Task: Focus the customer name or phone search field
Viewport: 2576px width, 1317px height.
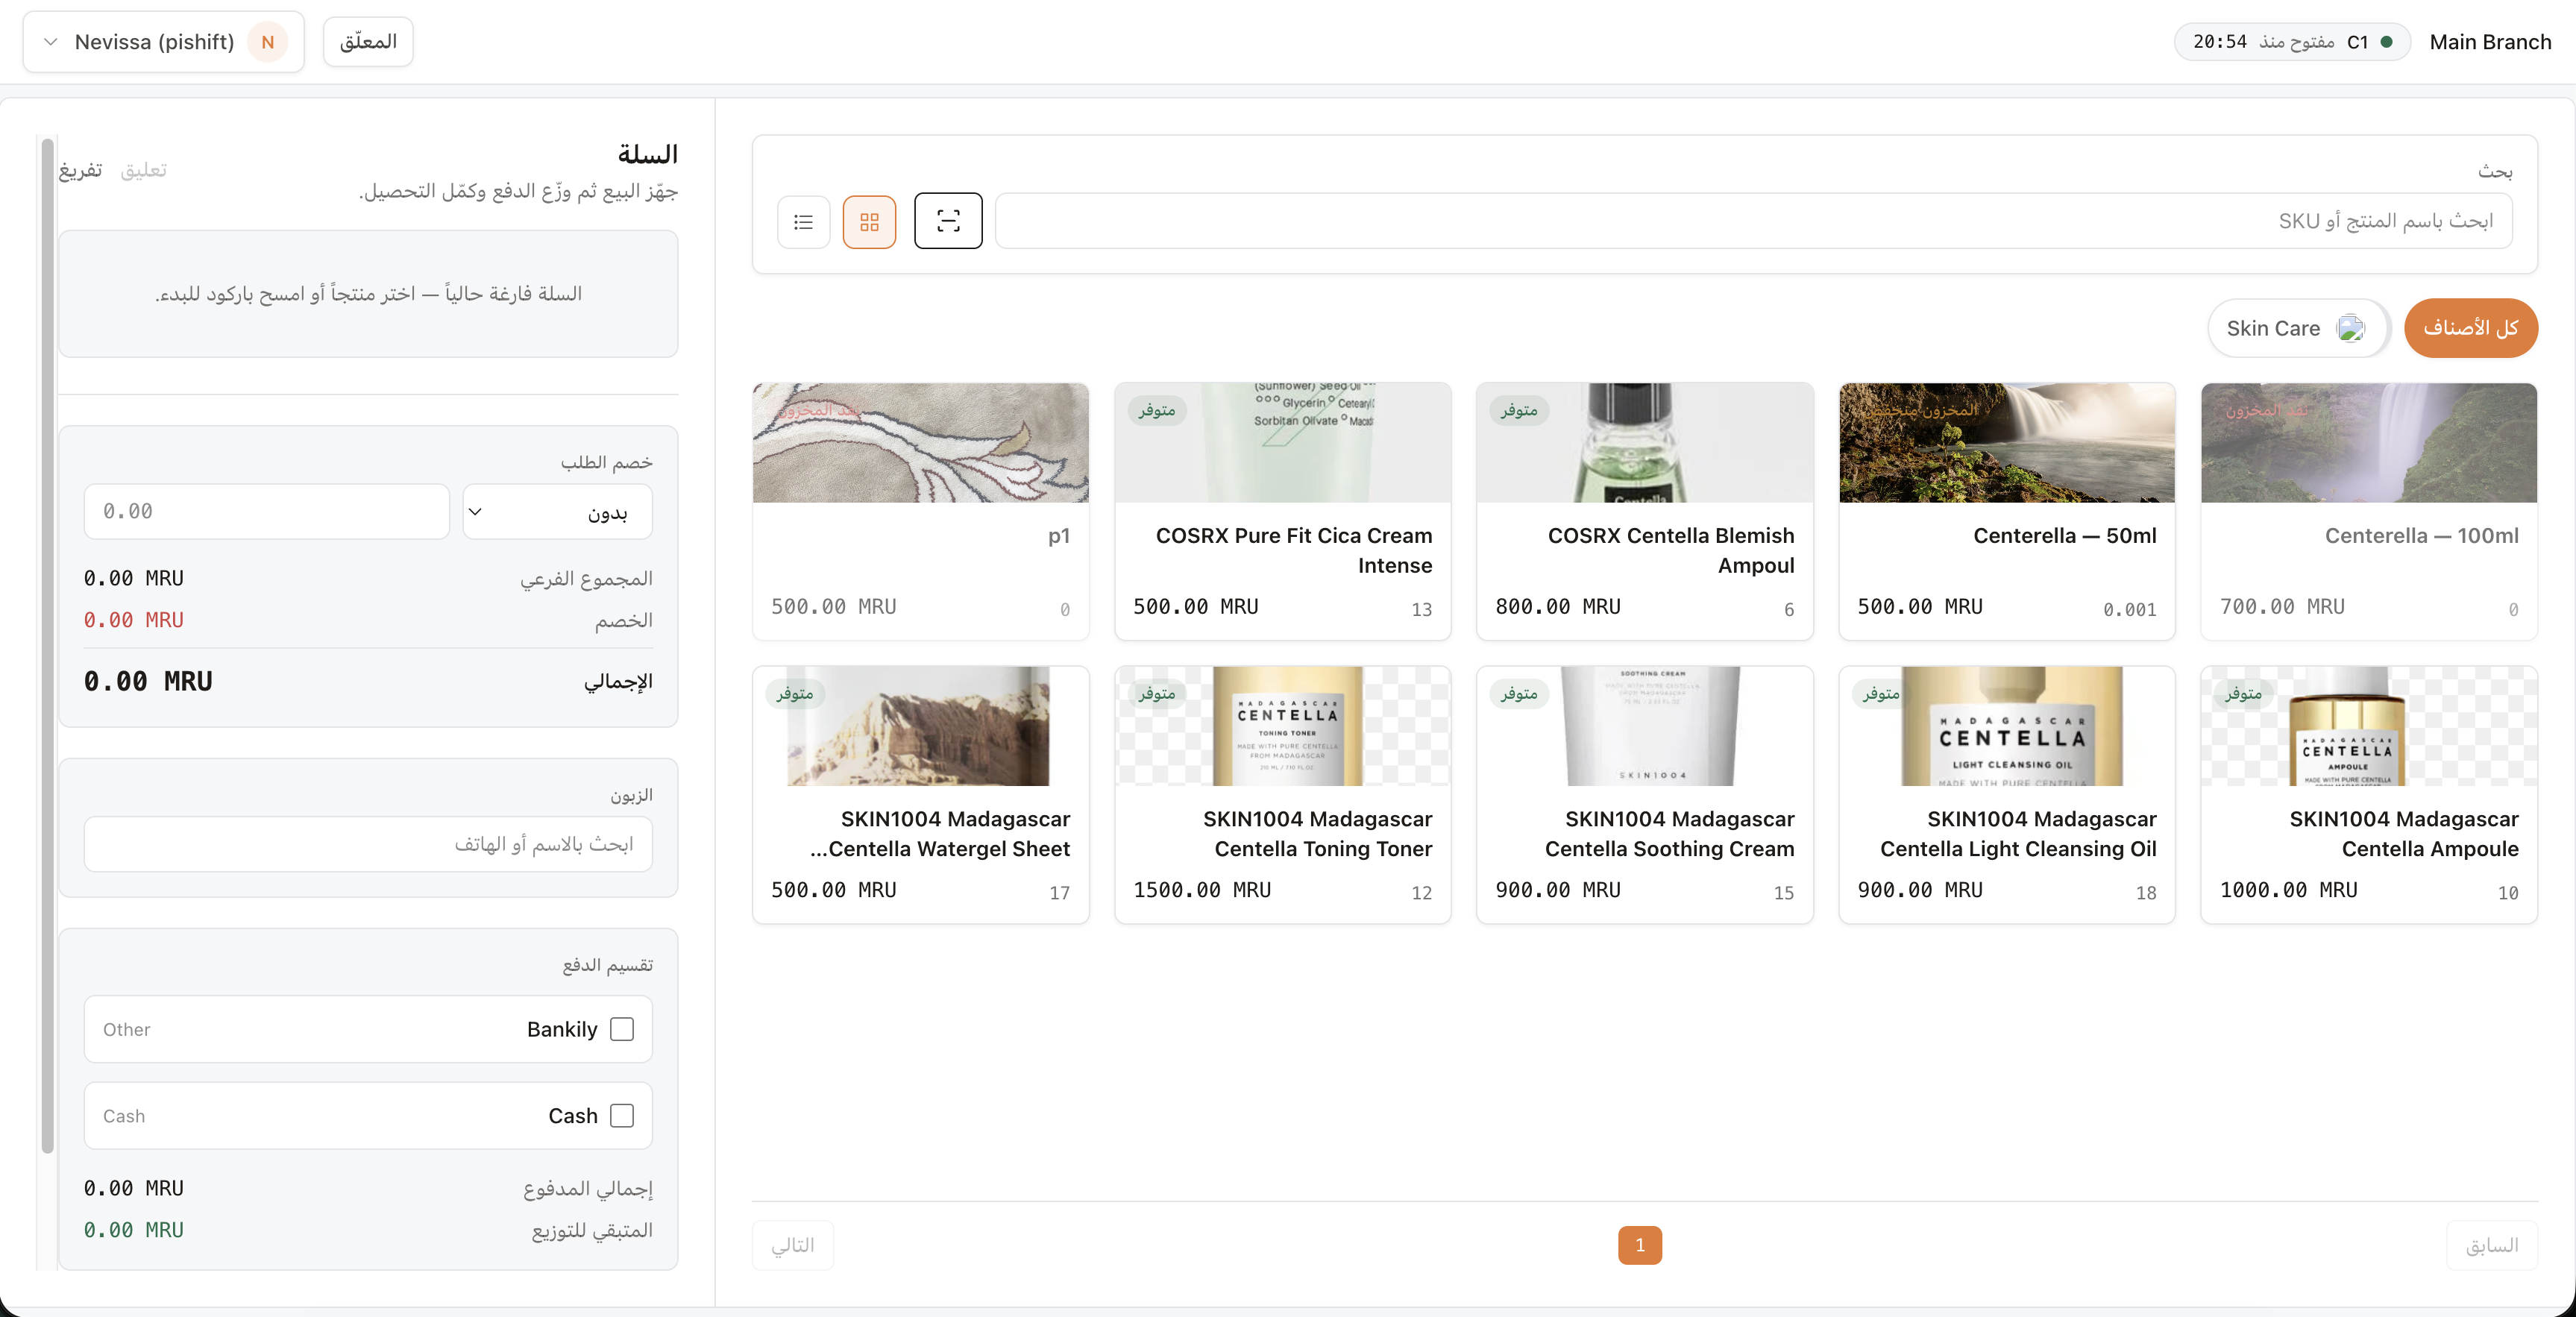Action: tap(368, 844)
